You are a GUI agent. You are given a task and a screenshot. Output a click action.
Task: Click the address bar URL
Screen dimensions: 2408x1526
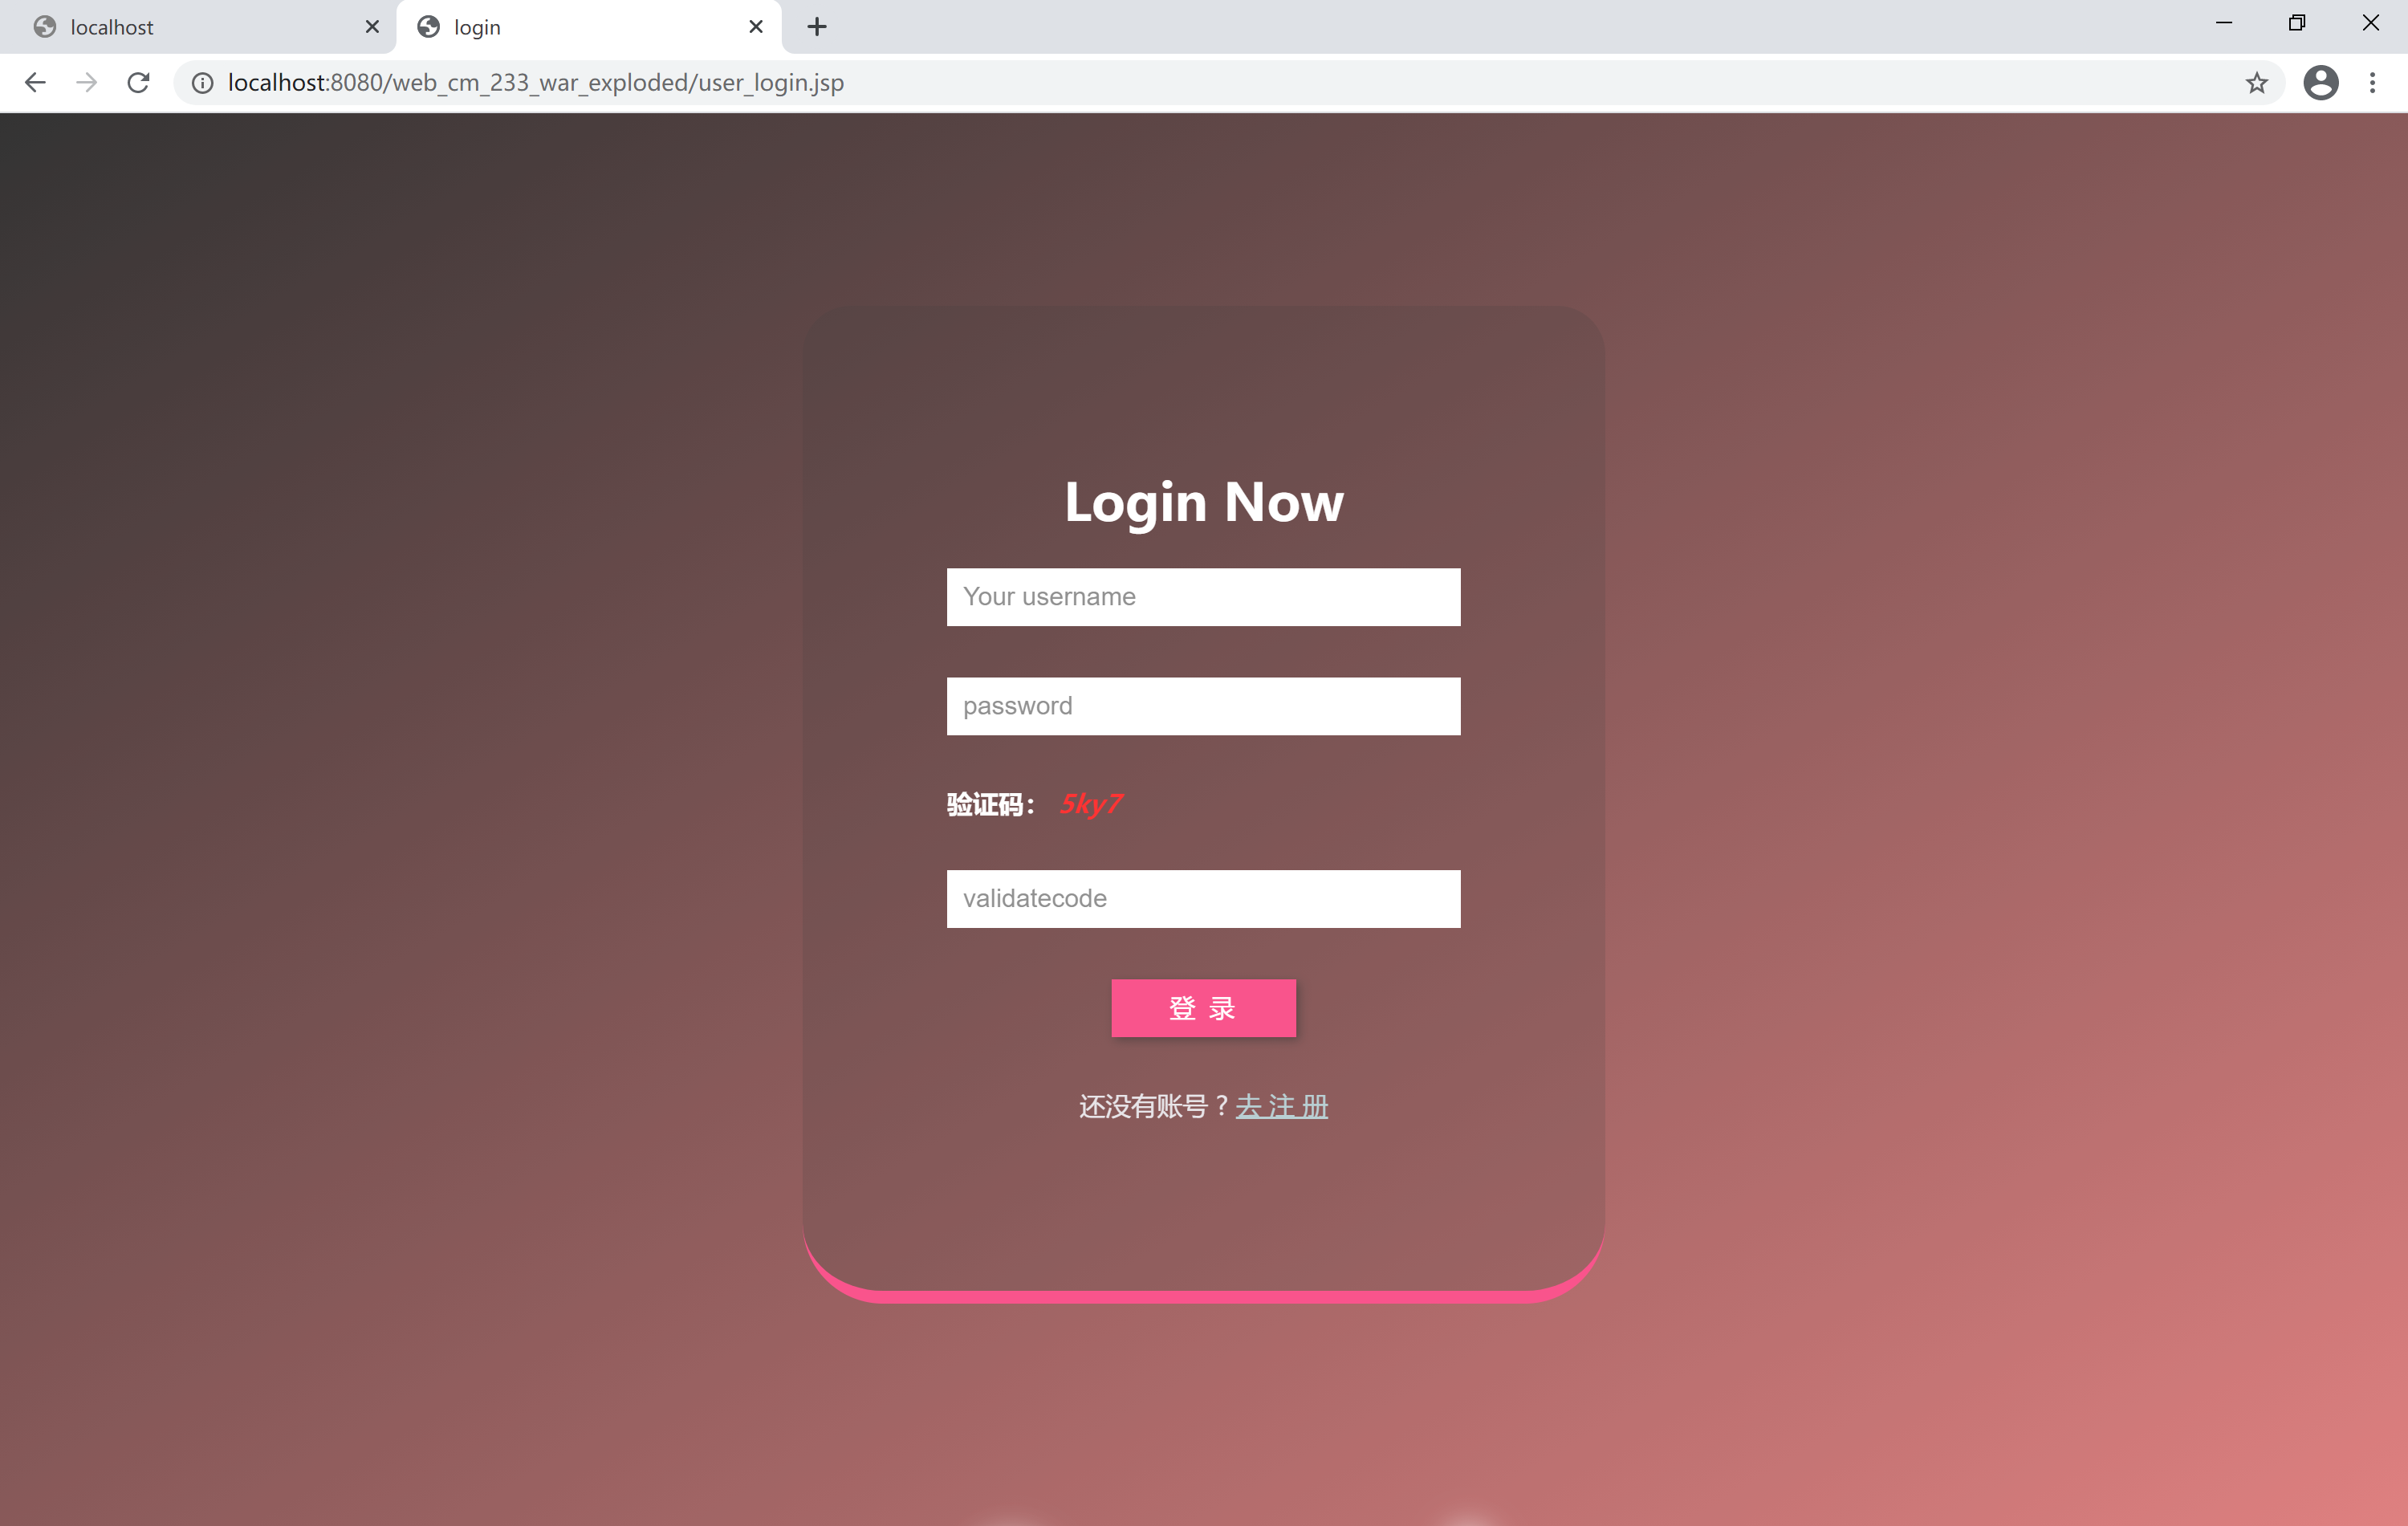(536, 83)
